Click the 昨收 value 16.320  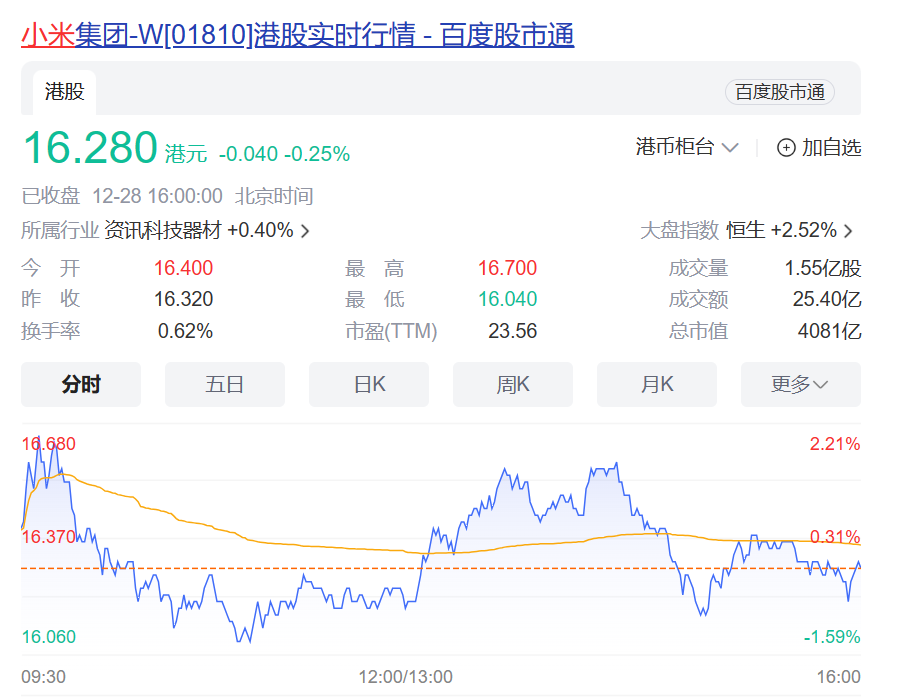point(184,299)
